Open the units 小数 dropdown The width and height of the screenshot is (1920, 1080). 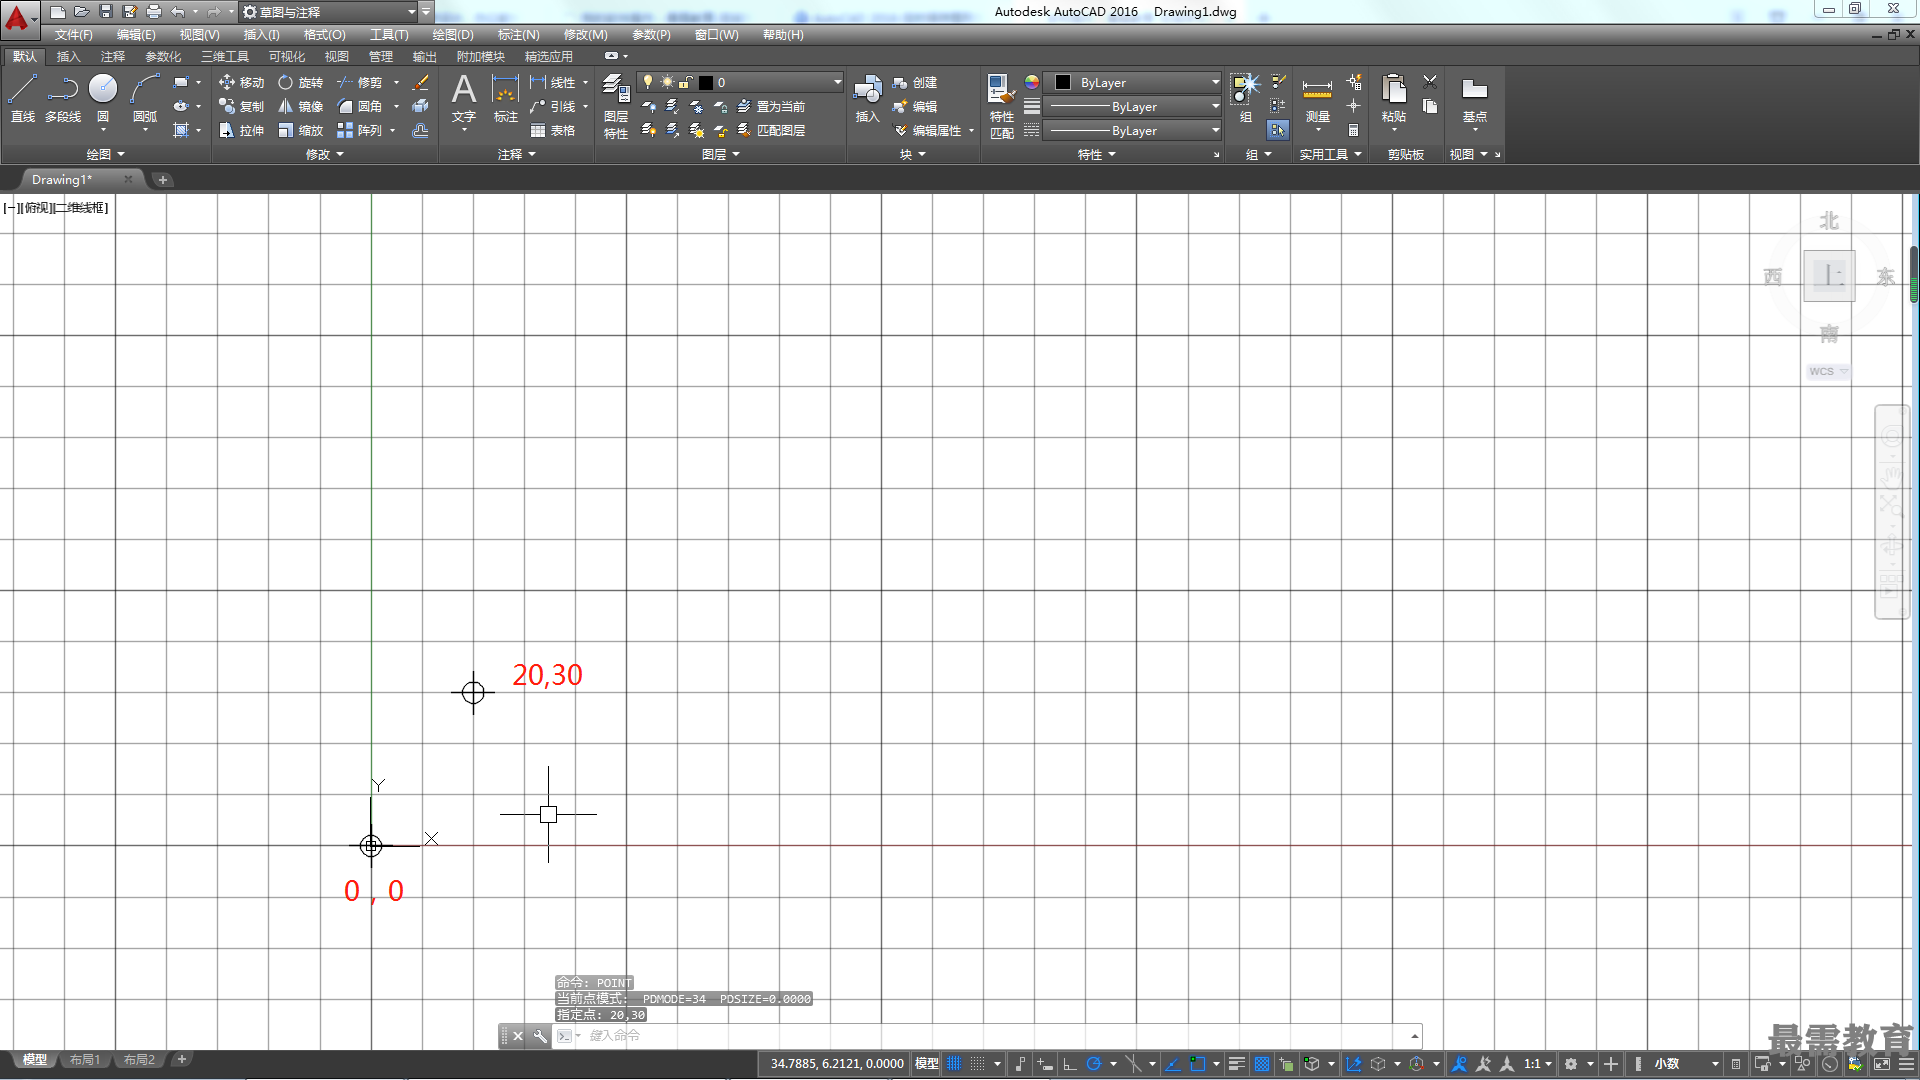point(1686,1064)
